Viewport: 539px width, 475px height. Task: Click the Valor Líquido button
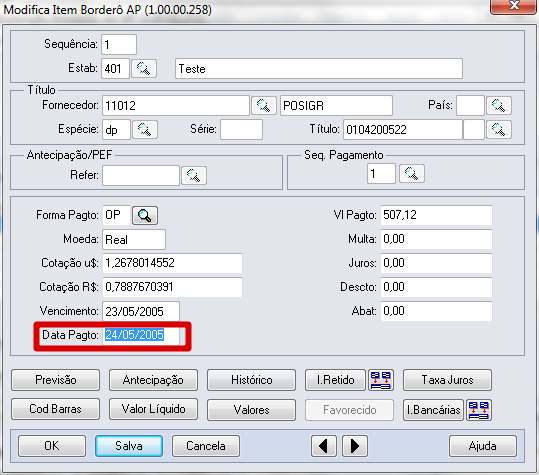153,409
